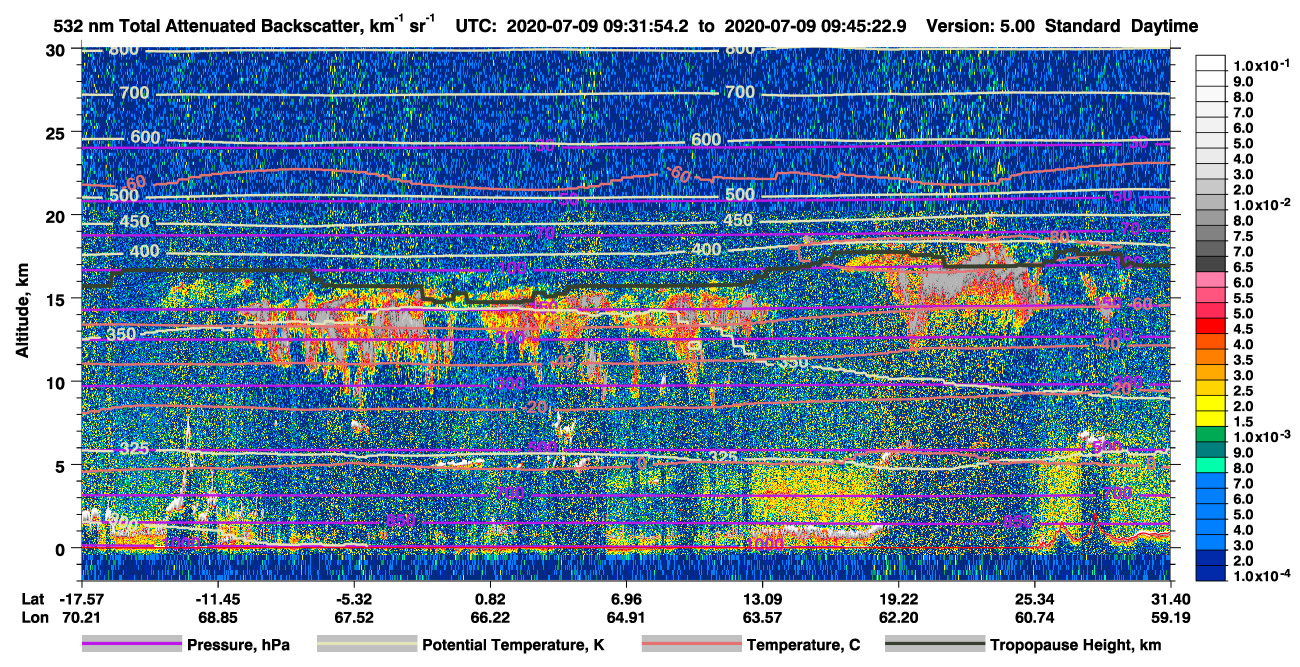Click the longitude value '68.85'

point(217,618)
